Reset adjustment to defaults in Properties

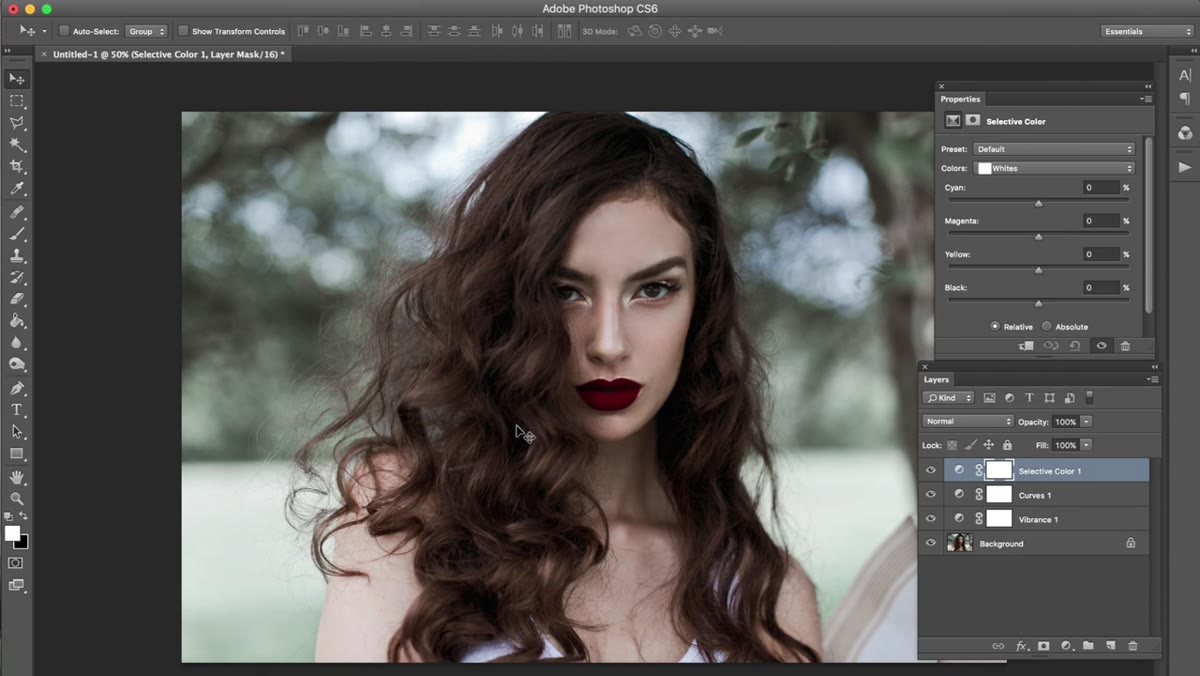[1075, 346]
